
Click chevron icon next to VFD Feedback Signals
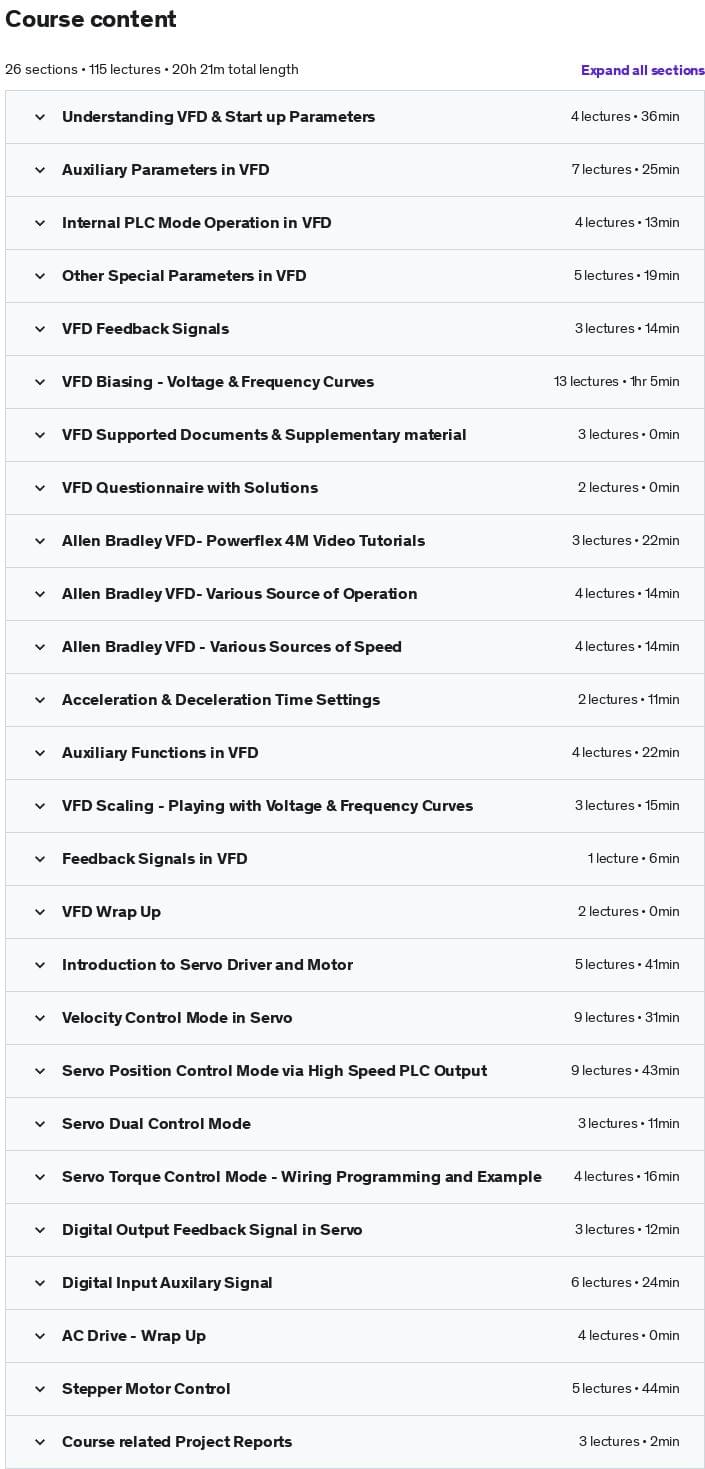(40, 329)
